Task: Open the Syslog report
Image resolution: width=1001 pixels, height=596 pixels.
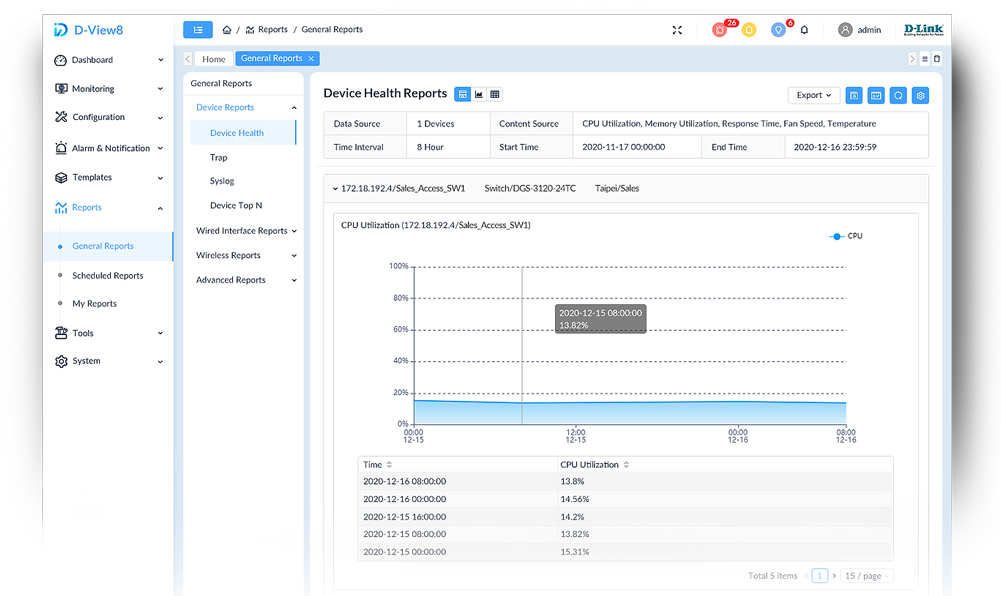Action: click(222, 181)
